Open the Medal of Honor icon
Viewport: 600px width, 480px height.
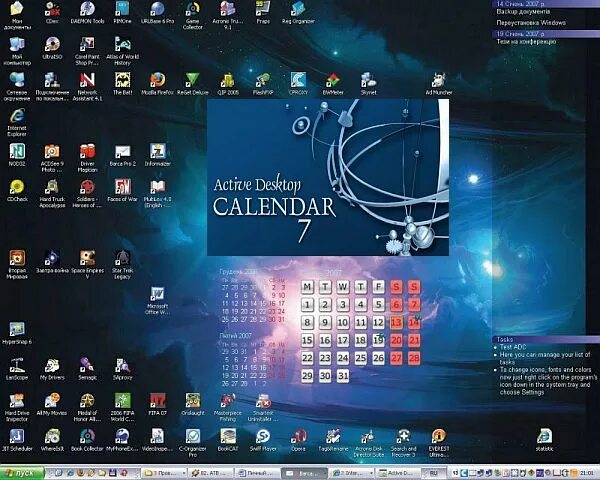[x=87, y=407]
